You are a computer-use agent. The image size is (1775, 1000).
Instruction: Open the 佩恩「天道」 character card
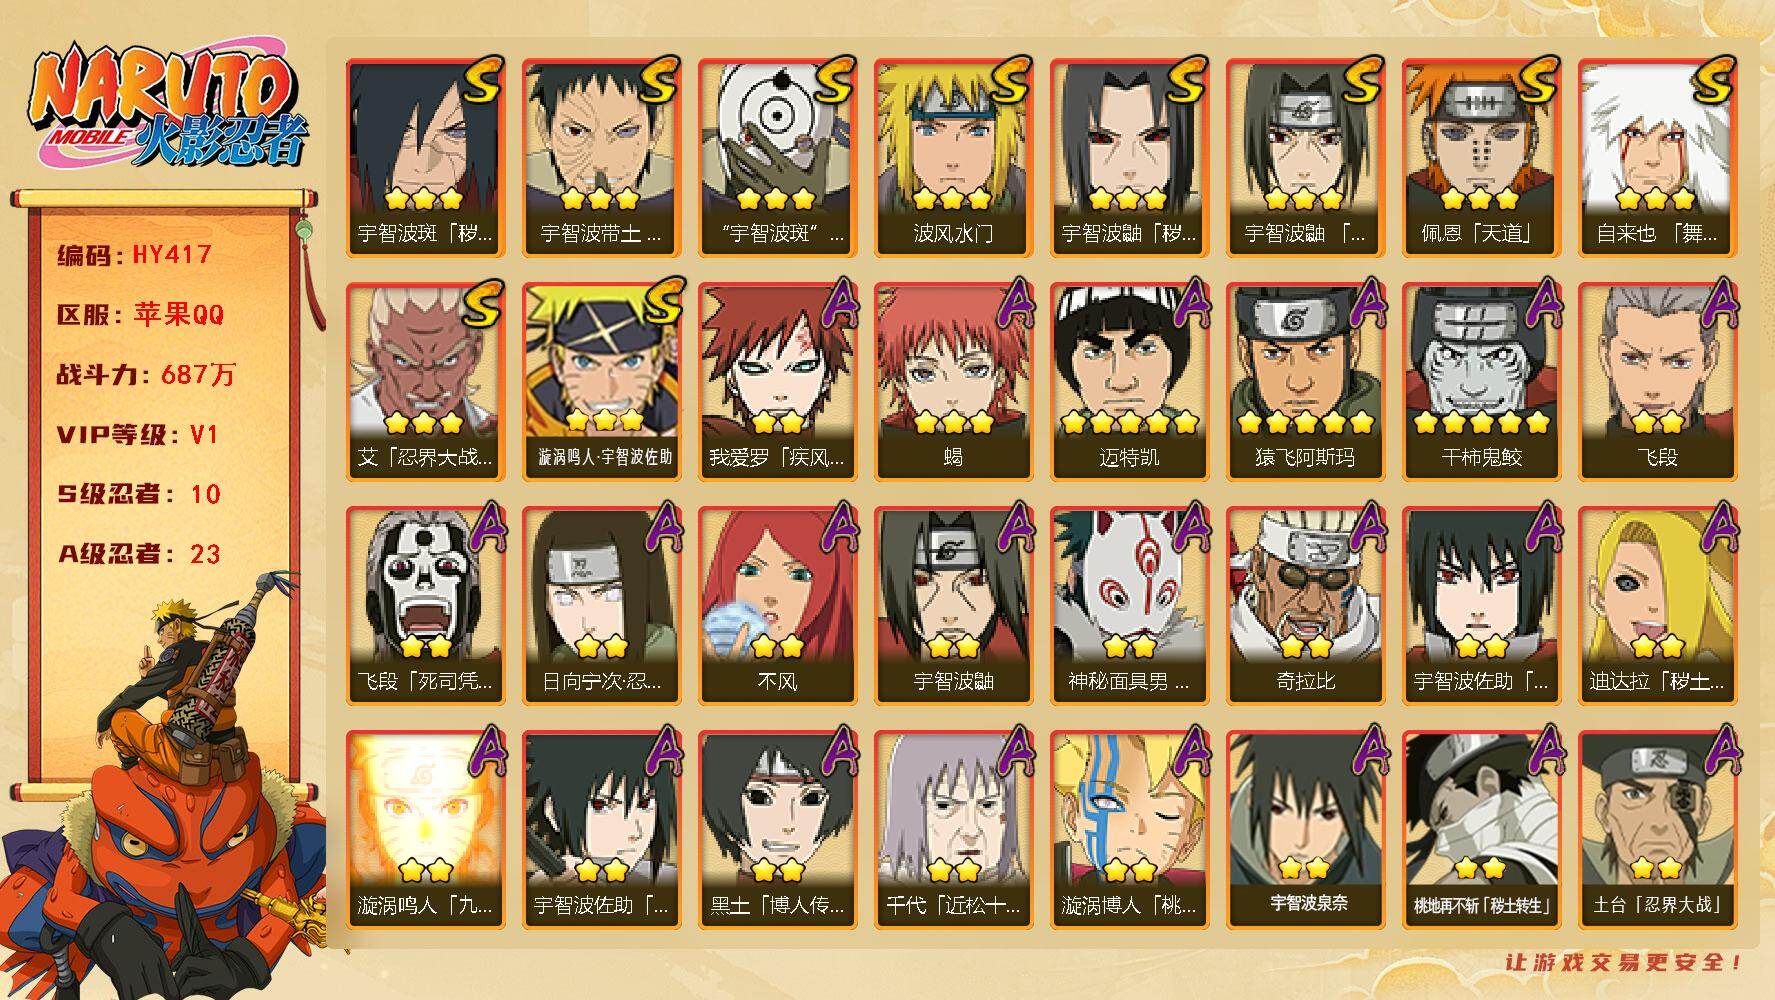point(1481,157)
